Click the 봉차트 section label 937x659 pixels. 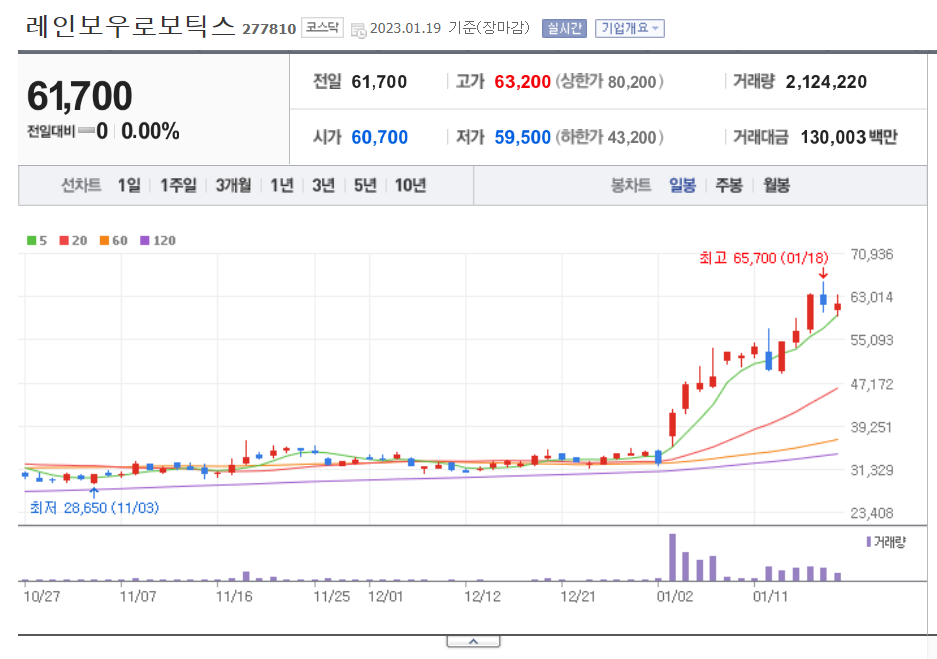click(x=630, y=185)
